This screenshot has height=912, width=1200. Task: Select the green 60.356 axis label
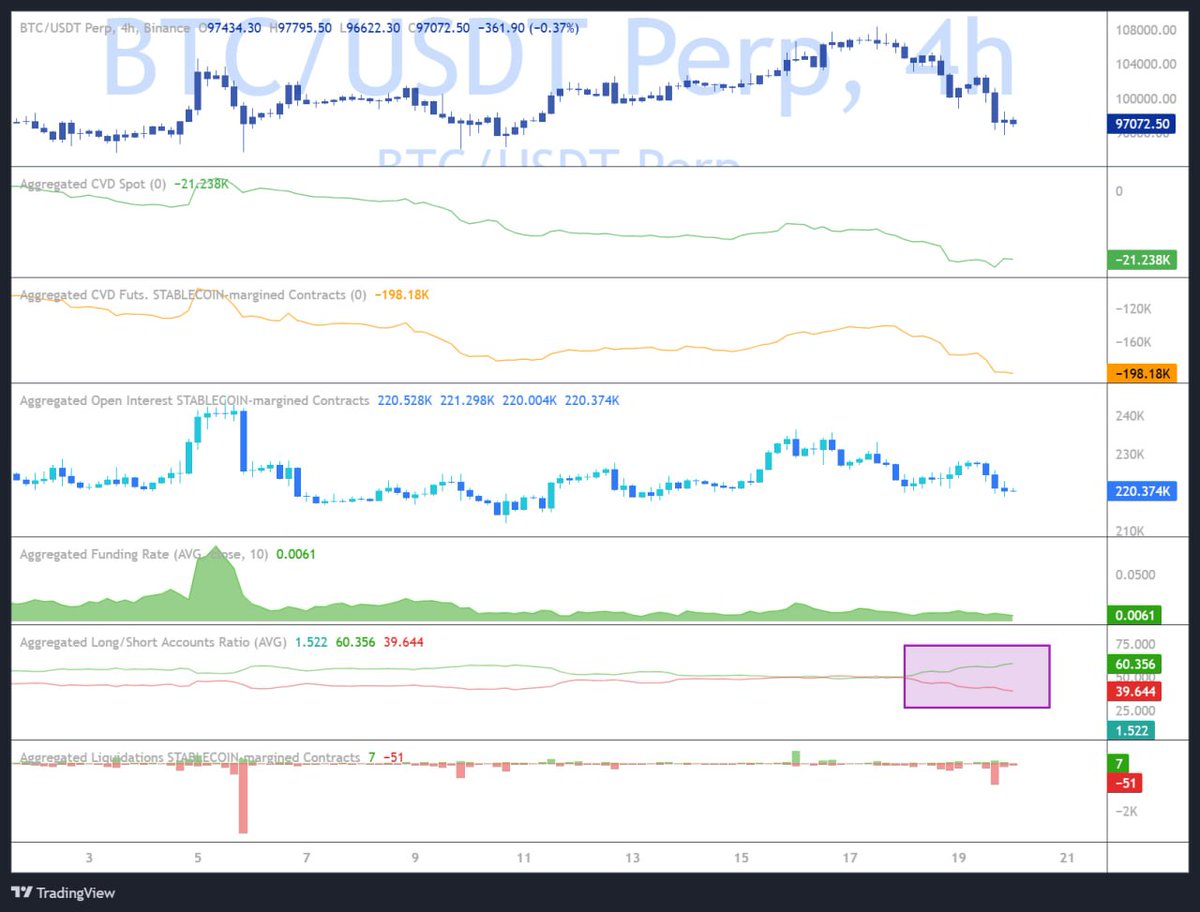1134,664
